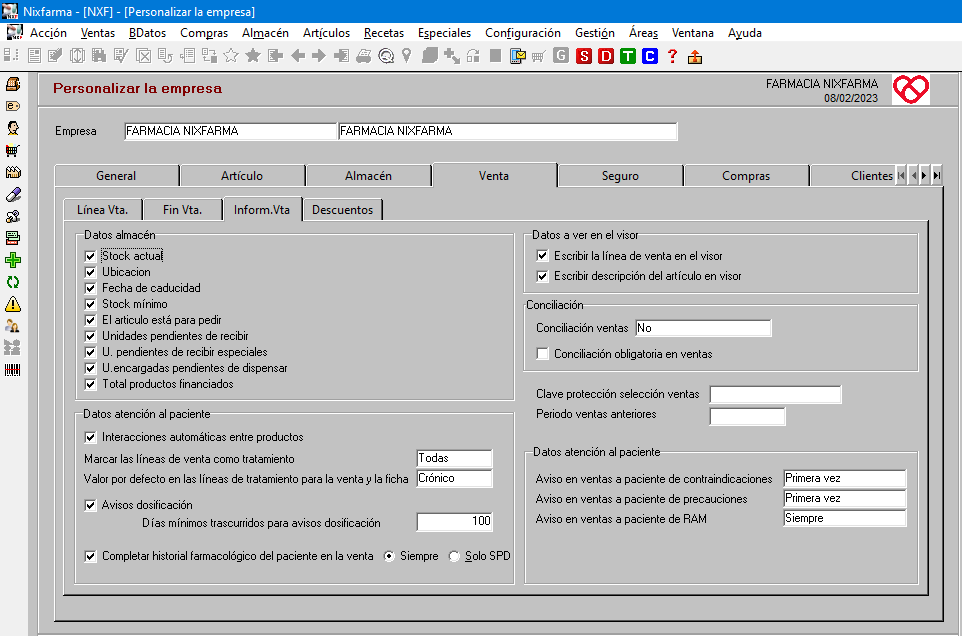Open the Artículos menu
Image resolution: width=962 pixels, height=636 pixels.
tap(326, 33)
